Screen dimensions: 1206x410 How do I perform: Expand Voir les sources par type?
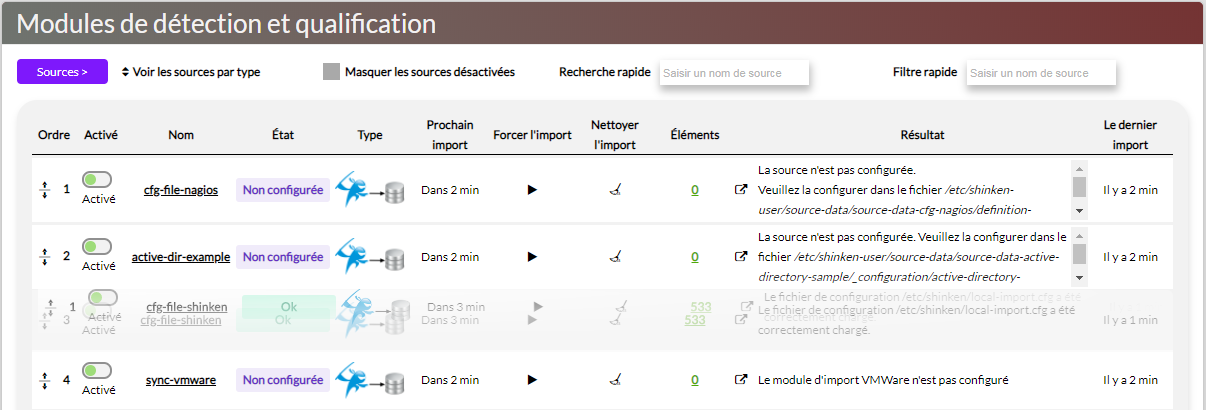(x=190, y=72)
